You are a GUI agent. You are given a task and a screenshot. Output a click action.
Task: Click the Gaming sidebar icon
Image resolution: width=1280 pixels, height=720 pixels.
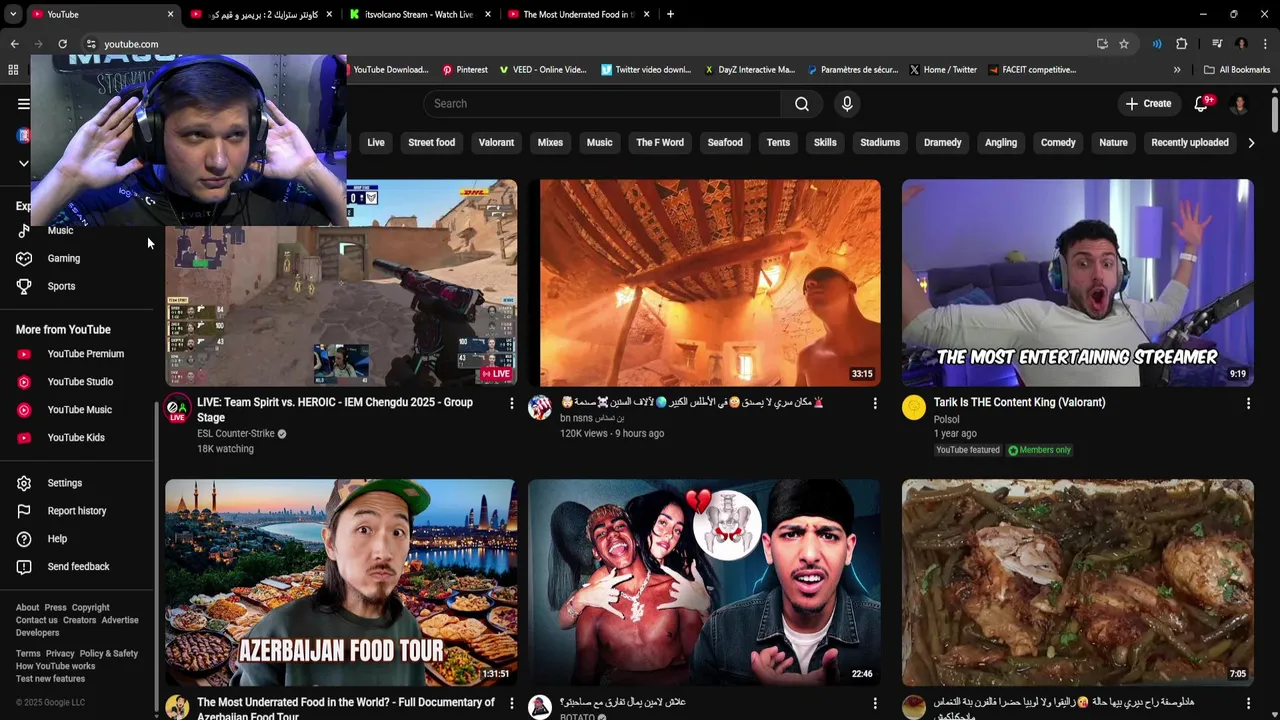pyautogui.click(x=24, y=258)
